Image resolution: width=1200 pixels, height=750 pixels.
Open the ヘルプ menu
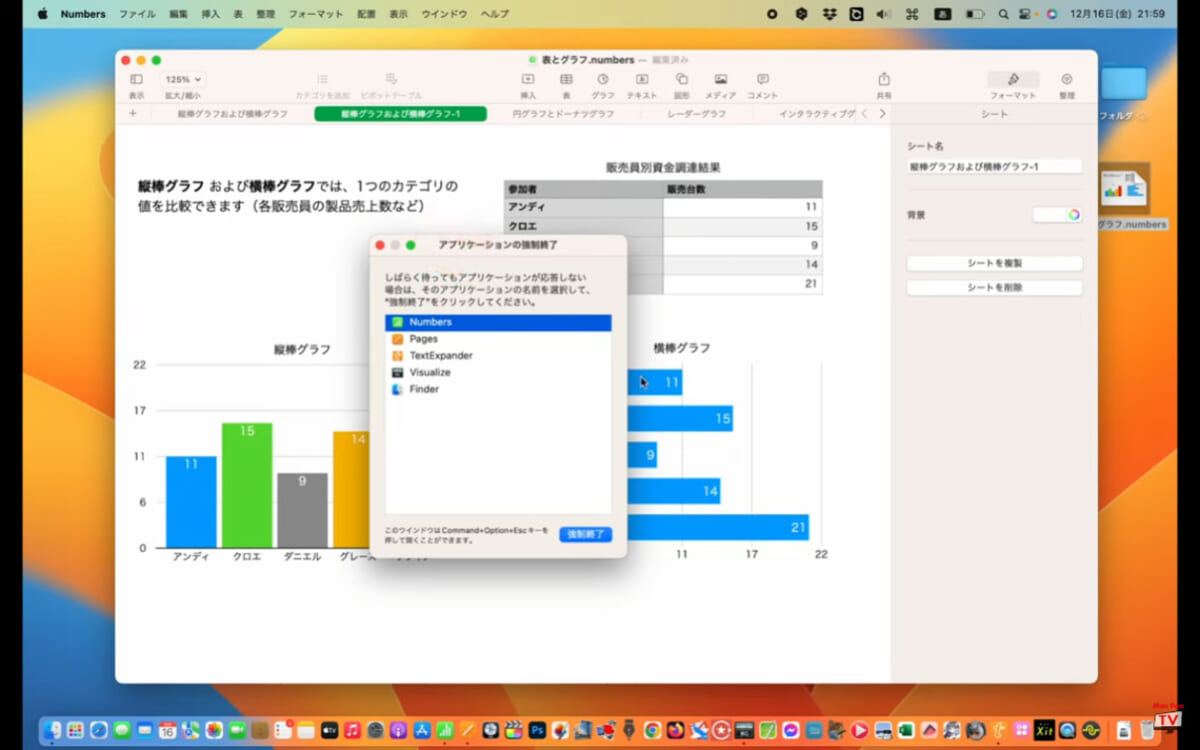click(494, 14)
